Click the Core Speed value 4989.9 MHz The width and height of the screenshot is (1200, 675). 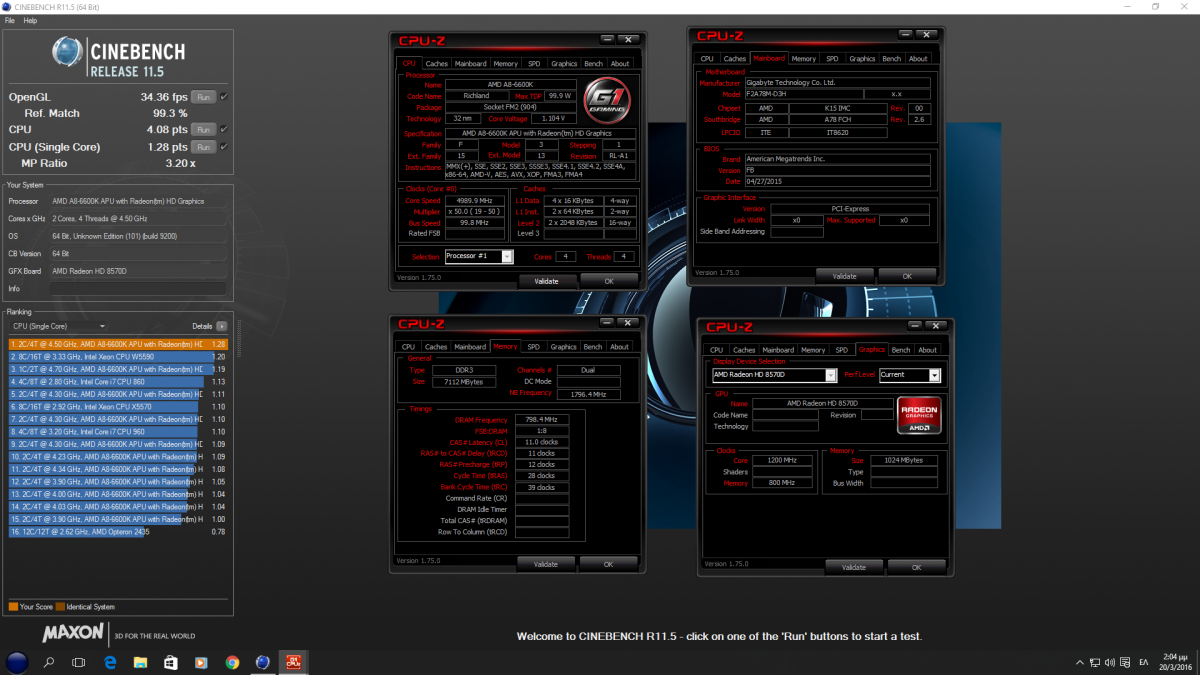pos(474,200)
